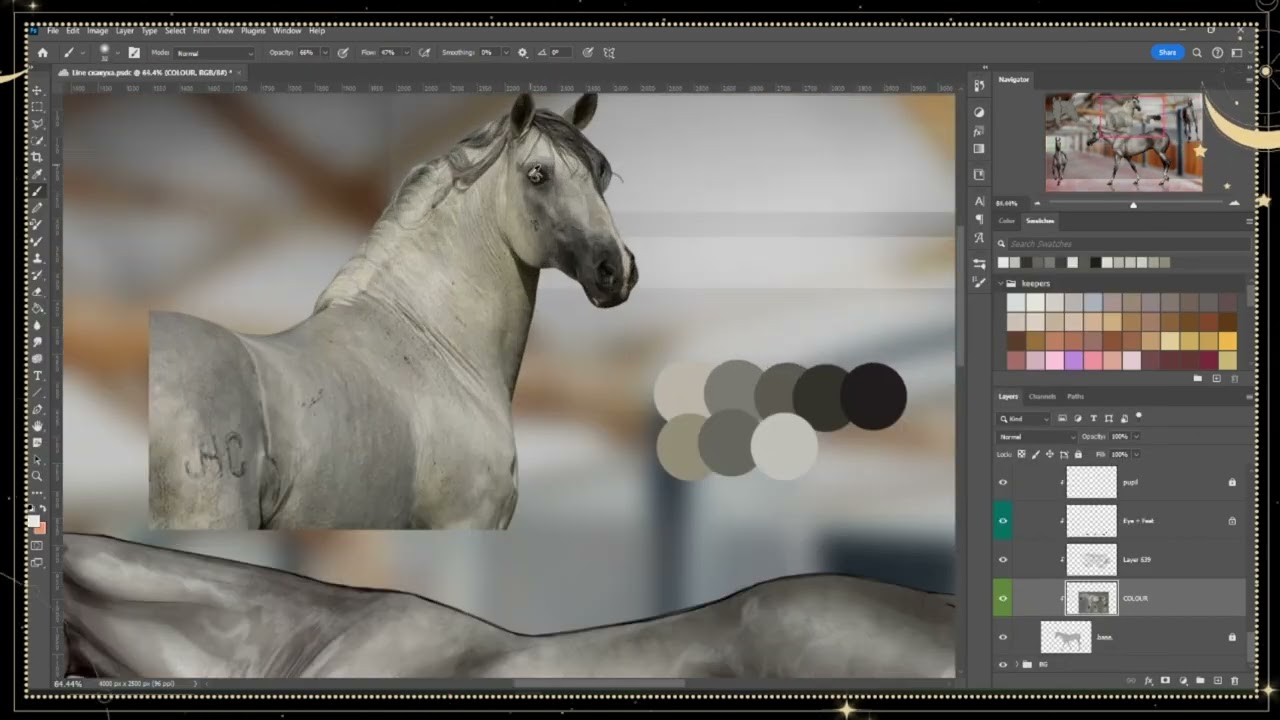The image size is (1280, 720).
Task: Toggle pressure for opacity button
Action: pyautogui.click(x=343, y=52)
